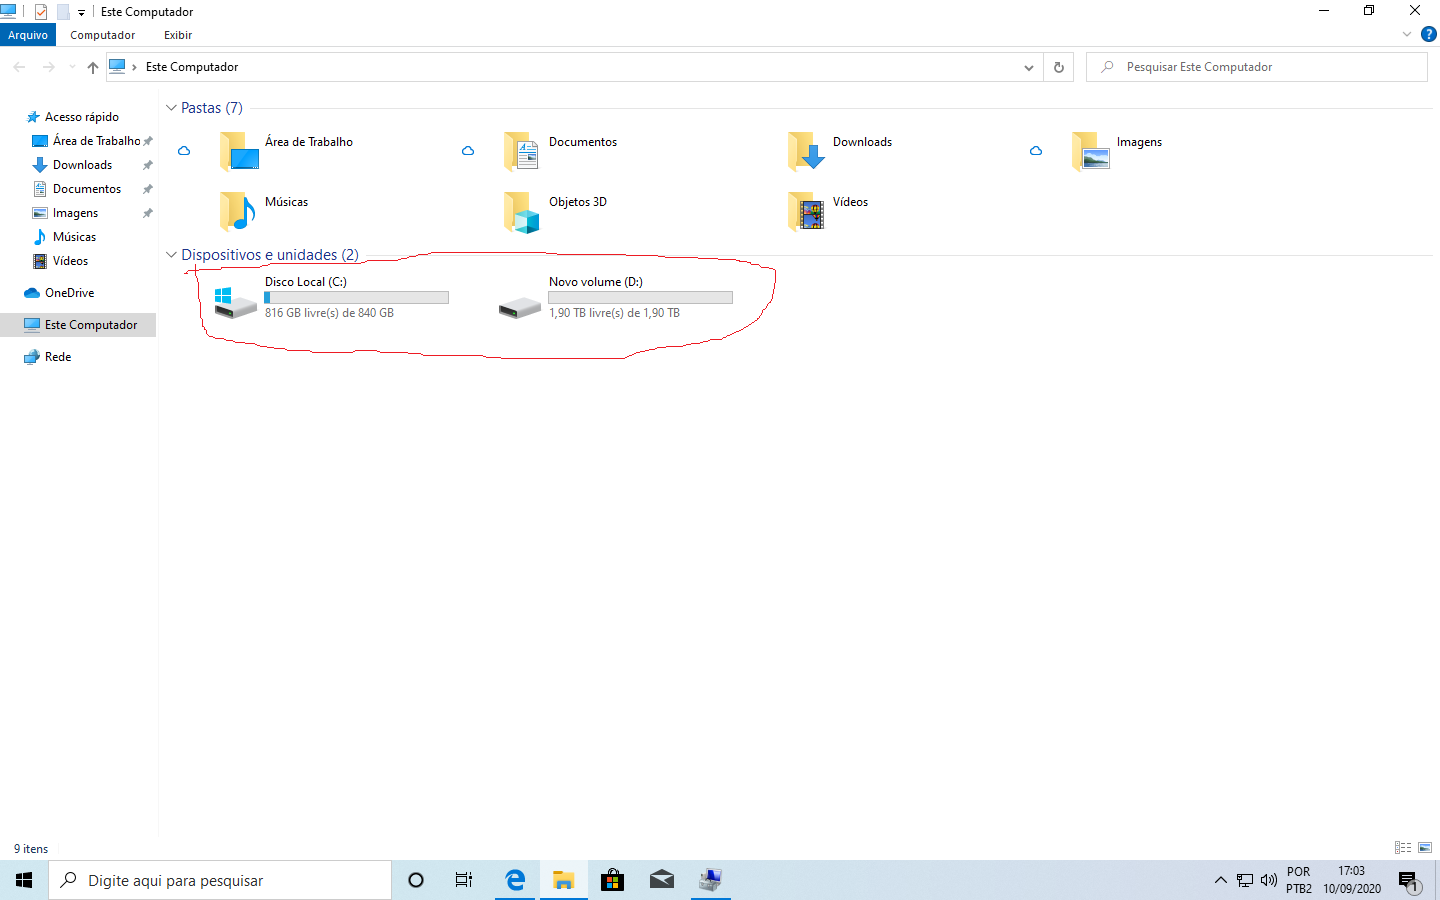The height and width of the screenshot is (900, 1440).
Task: Click the Pesquisar Este Computador search field
Action: [1257, 67]
